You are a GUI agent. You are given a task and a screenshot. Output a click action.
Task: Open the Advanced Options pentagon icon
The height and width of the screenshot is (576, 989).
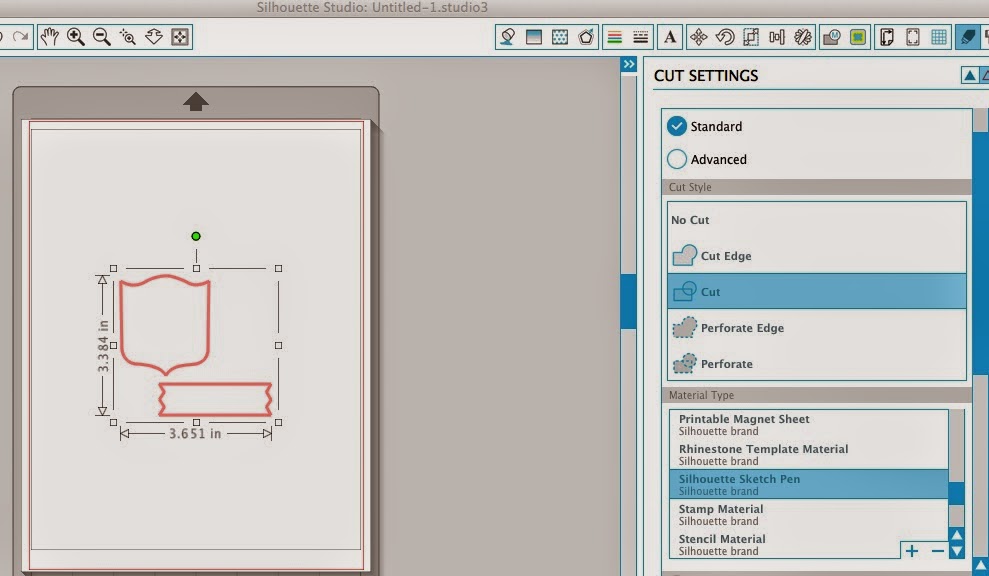[x=586, y=37]
